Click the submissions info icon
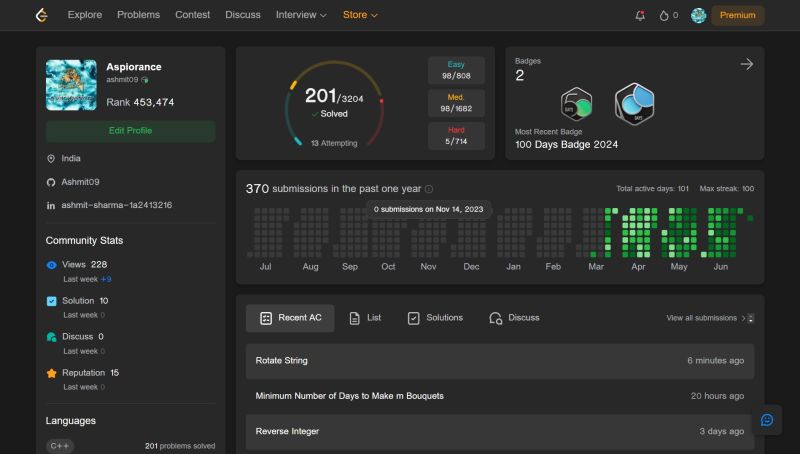This screenshot has width=800, height=454. (x=429, y=189)
